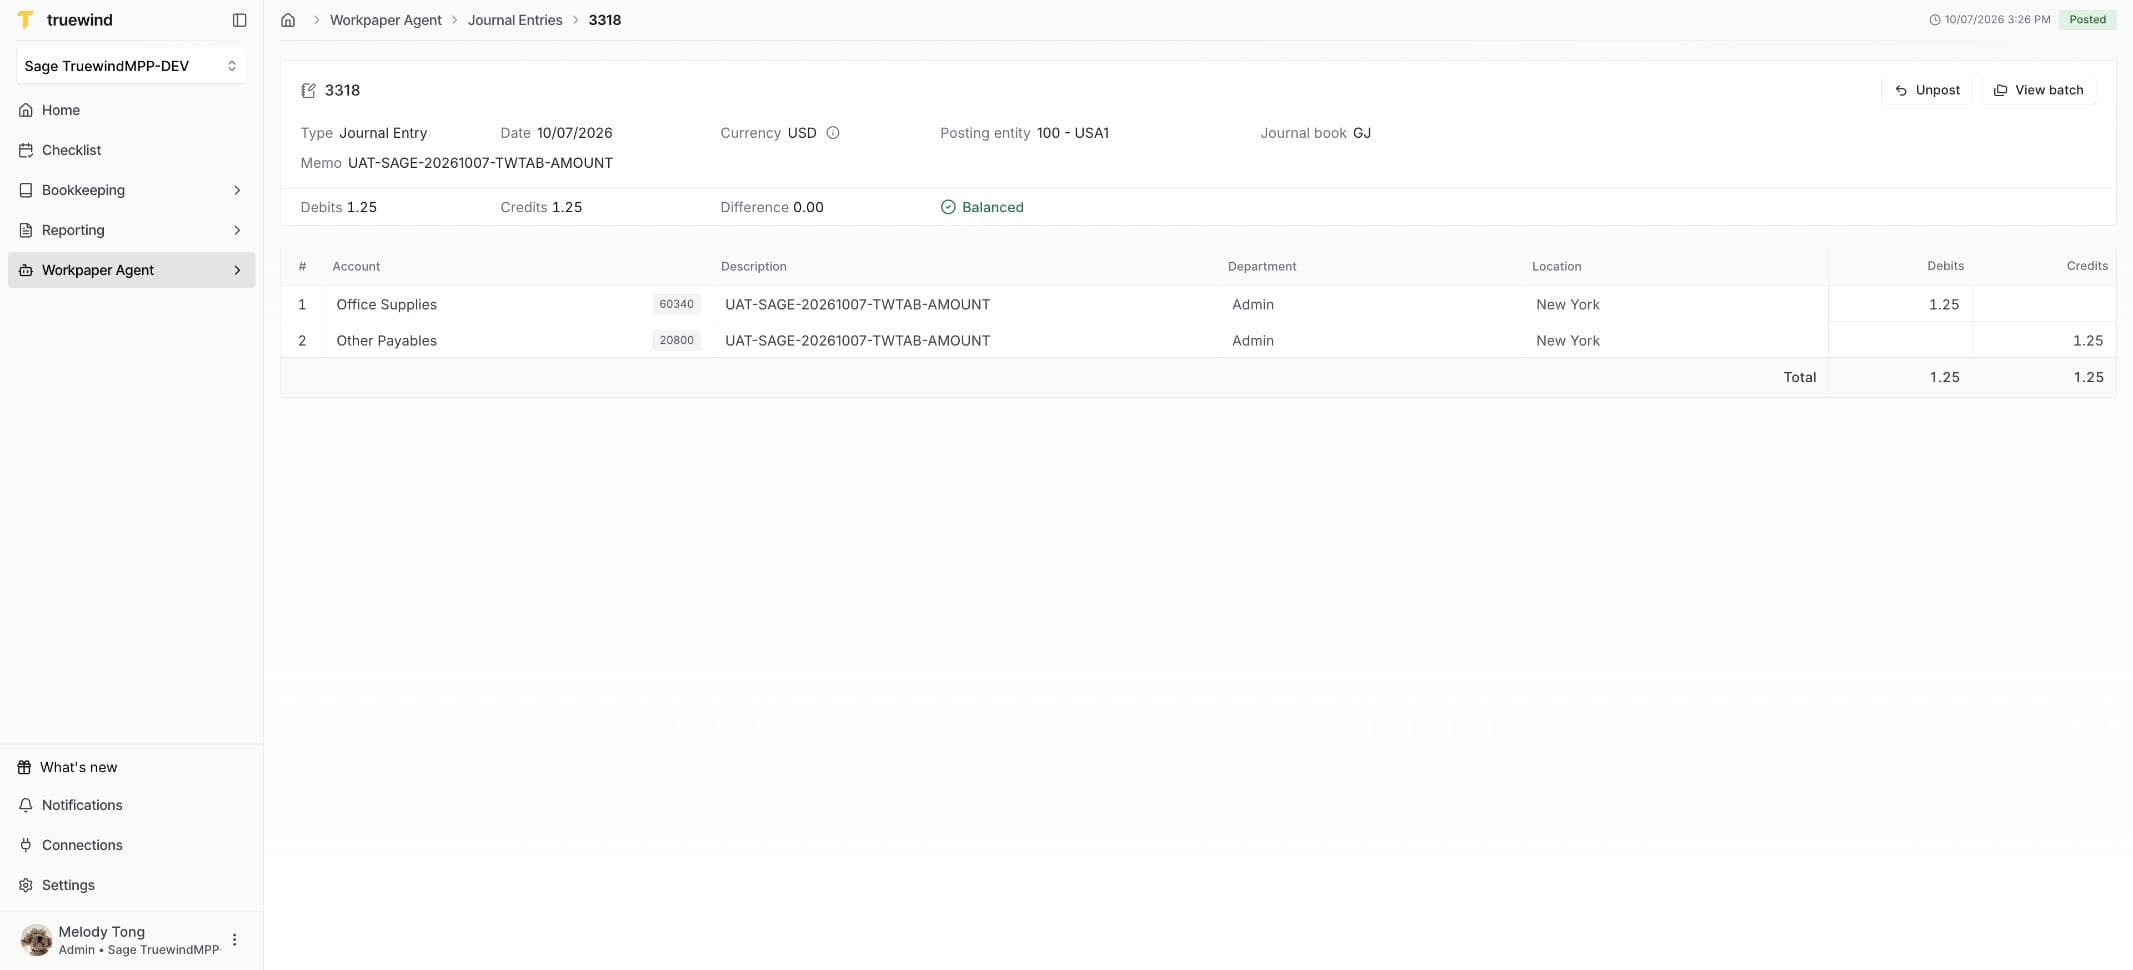Click the Posted status badge

coord(2087,20)
